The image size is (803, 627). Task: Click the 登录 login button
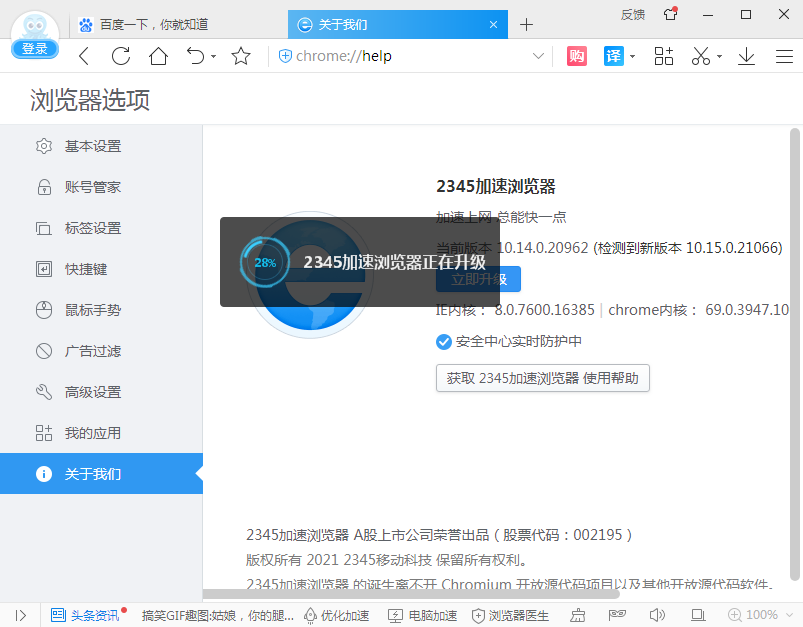(35, 49)
